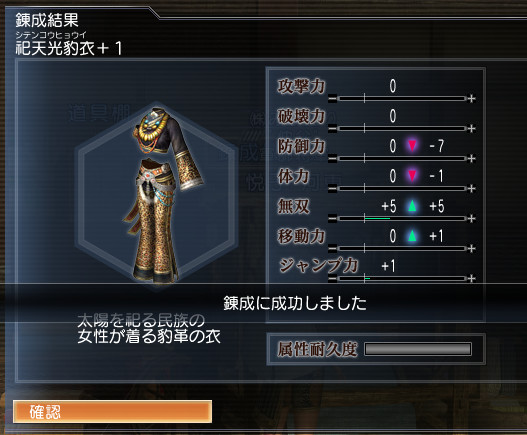Click the plus end of ジャンプ力 bar
527x435 pixels.
click(x=472, y=278)
